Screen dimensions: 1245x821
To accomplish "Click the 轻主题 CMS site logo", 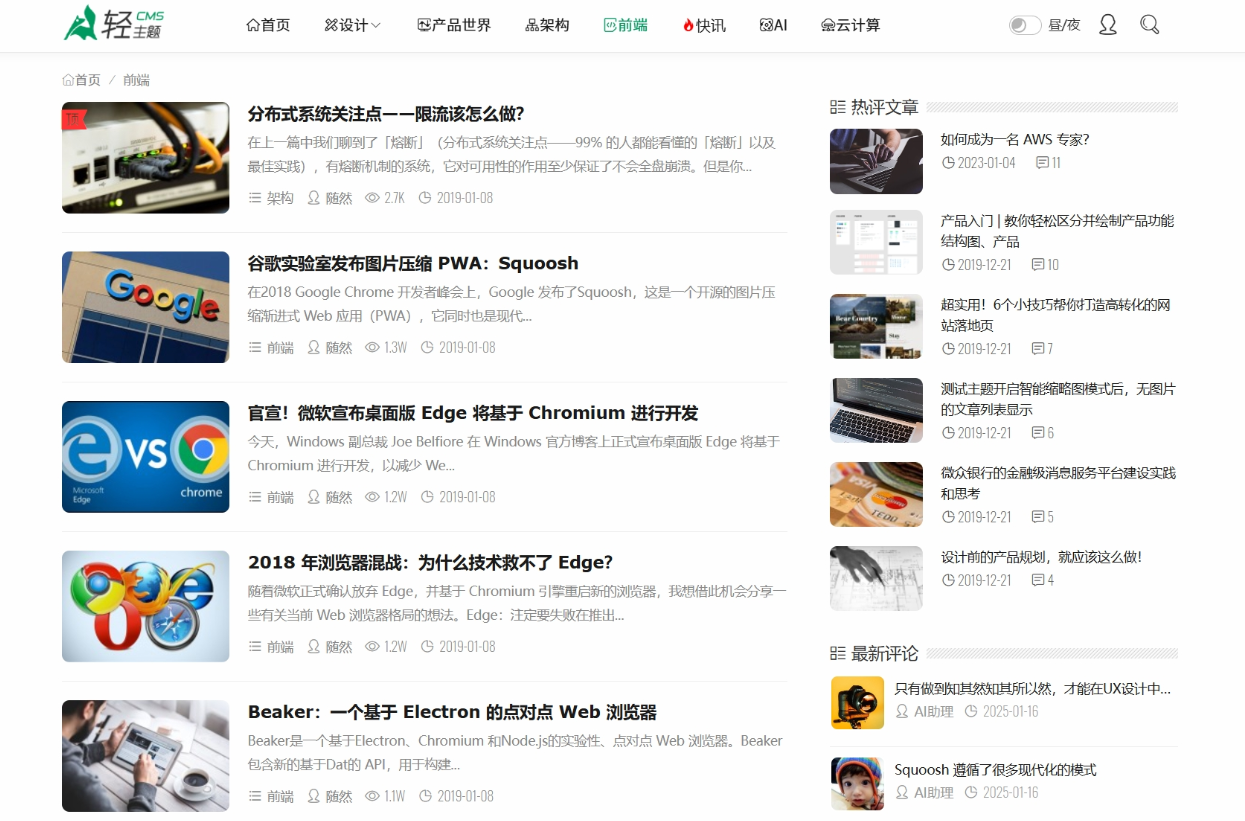I will 113,24.
